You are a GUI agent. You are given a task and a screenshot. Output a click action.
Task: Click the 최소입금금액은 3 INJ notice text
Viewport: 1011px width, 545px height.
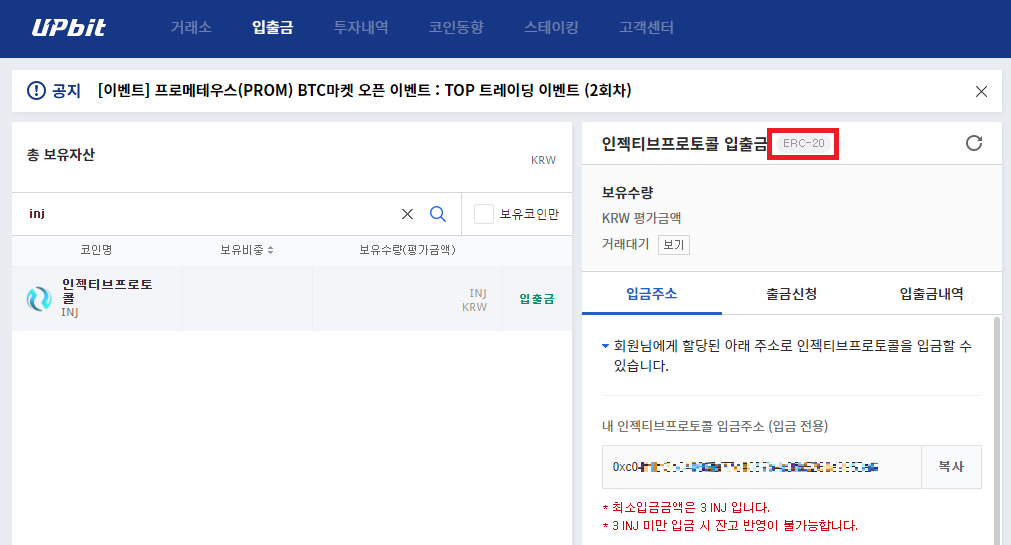(686, 507)
